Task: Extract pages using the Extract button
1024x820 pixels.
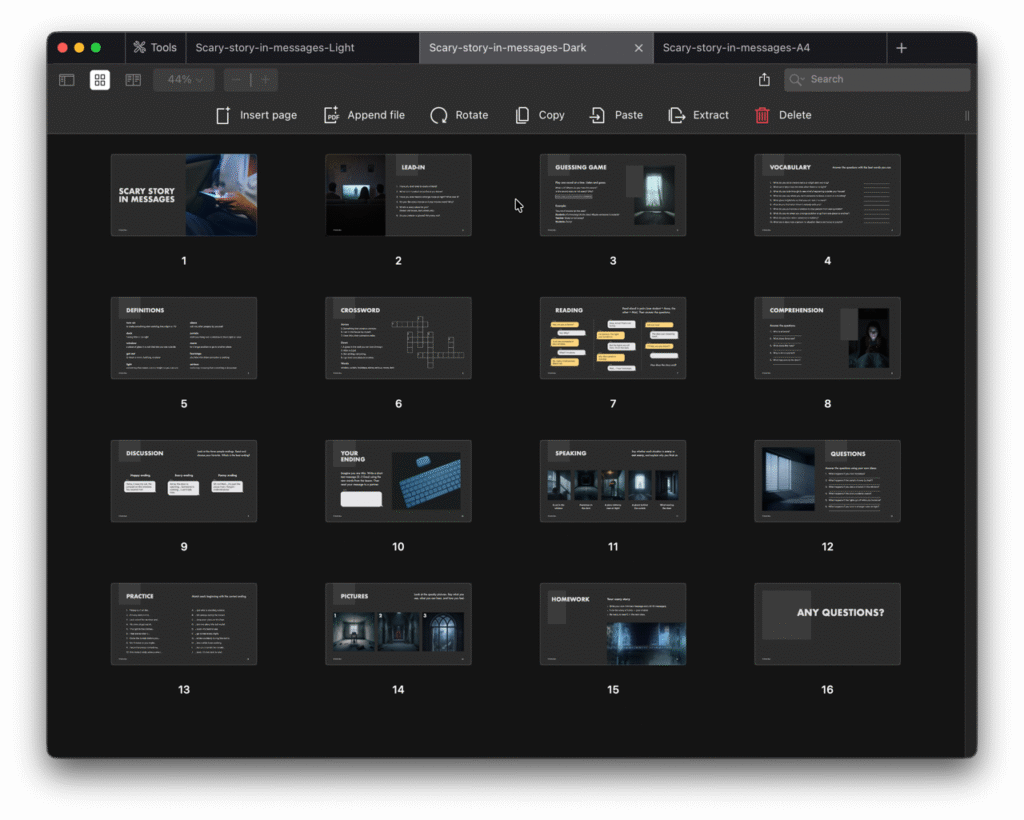Action: click(x=698, y=115)
